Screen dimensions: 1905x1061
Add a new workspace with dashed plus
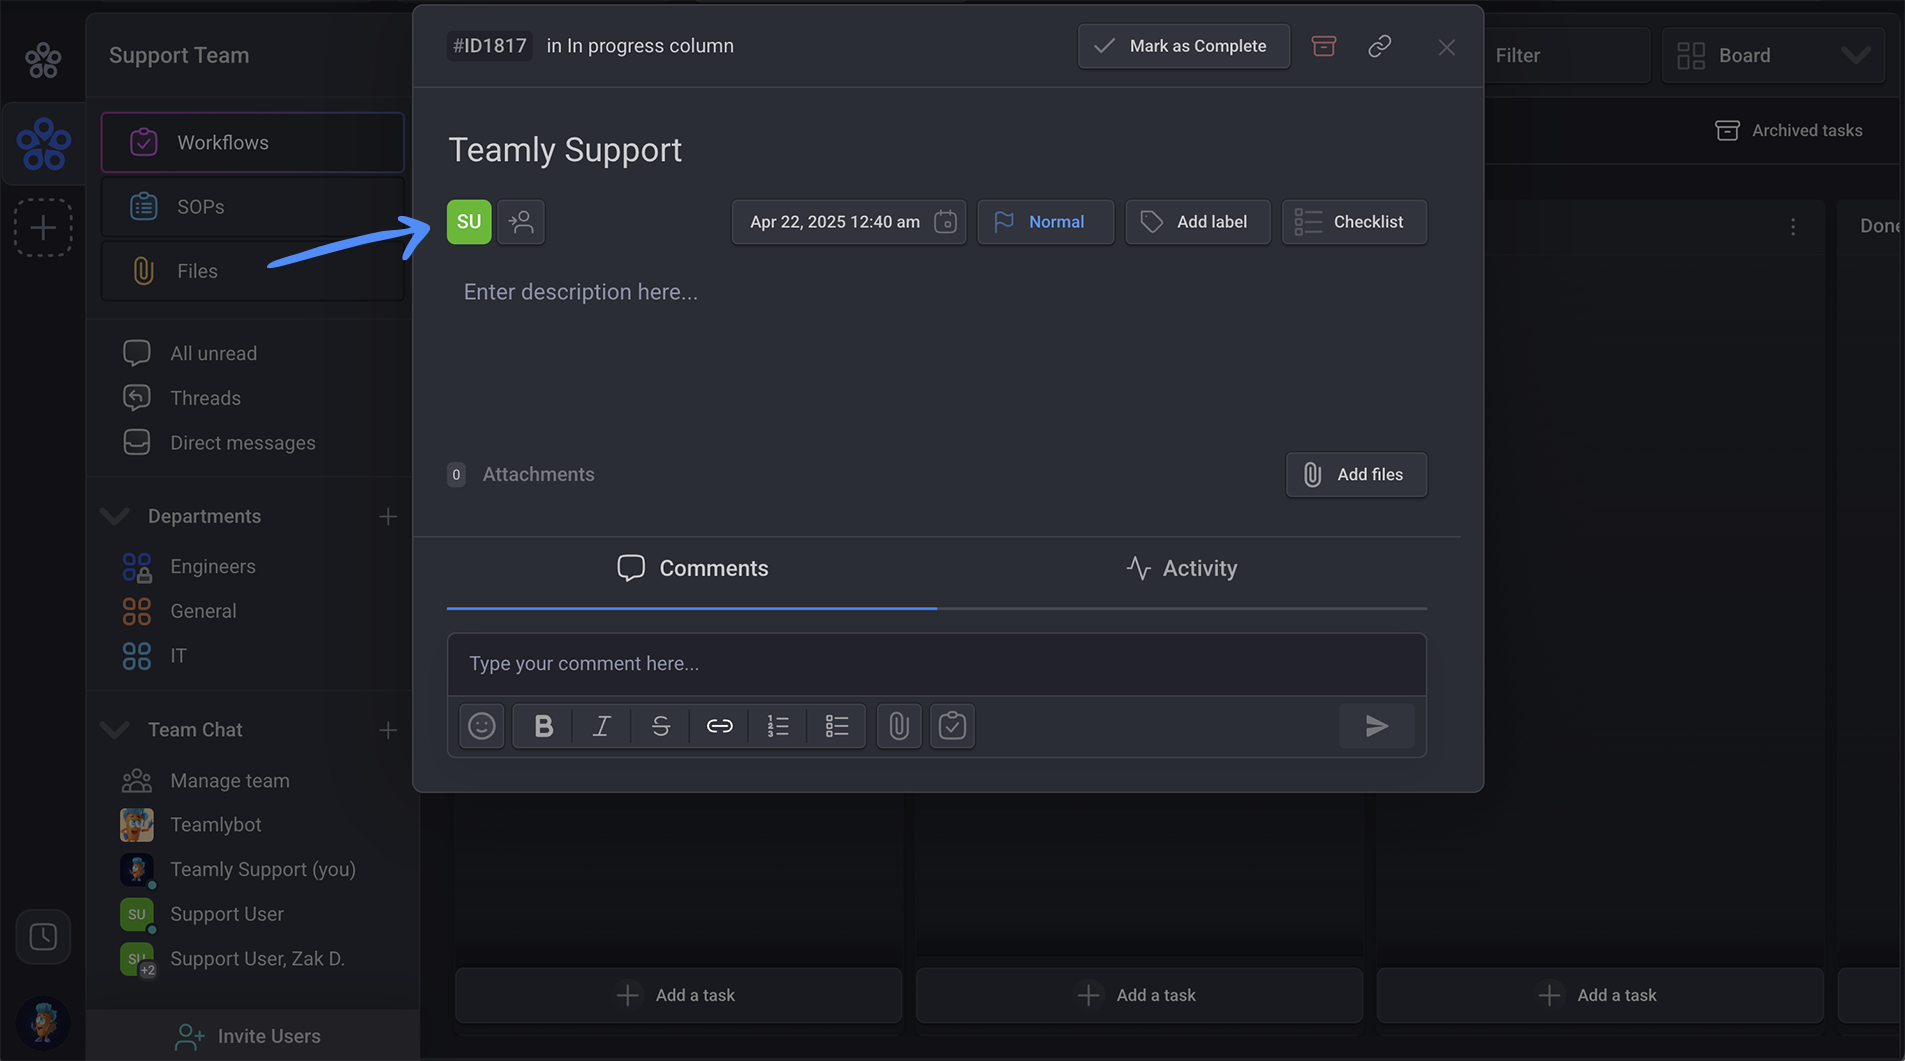[x=43, y=228]
